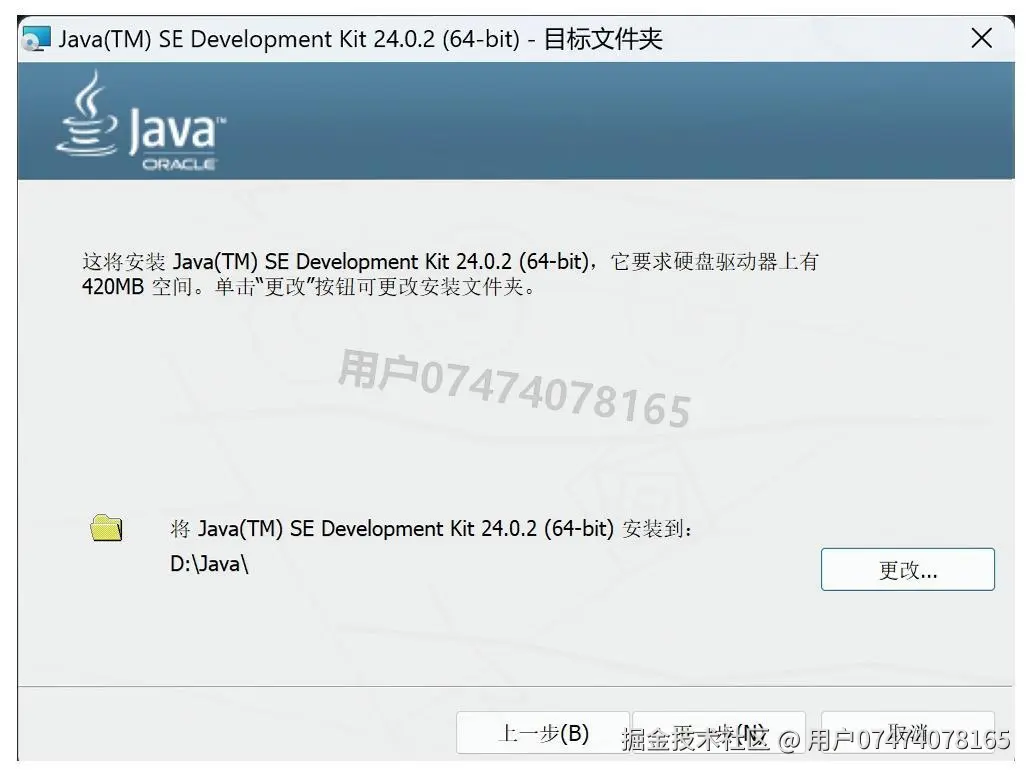Click the yellow destination folder icon
This screenshot has height=776, width=1033.
[x=106, y=528]
